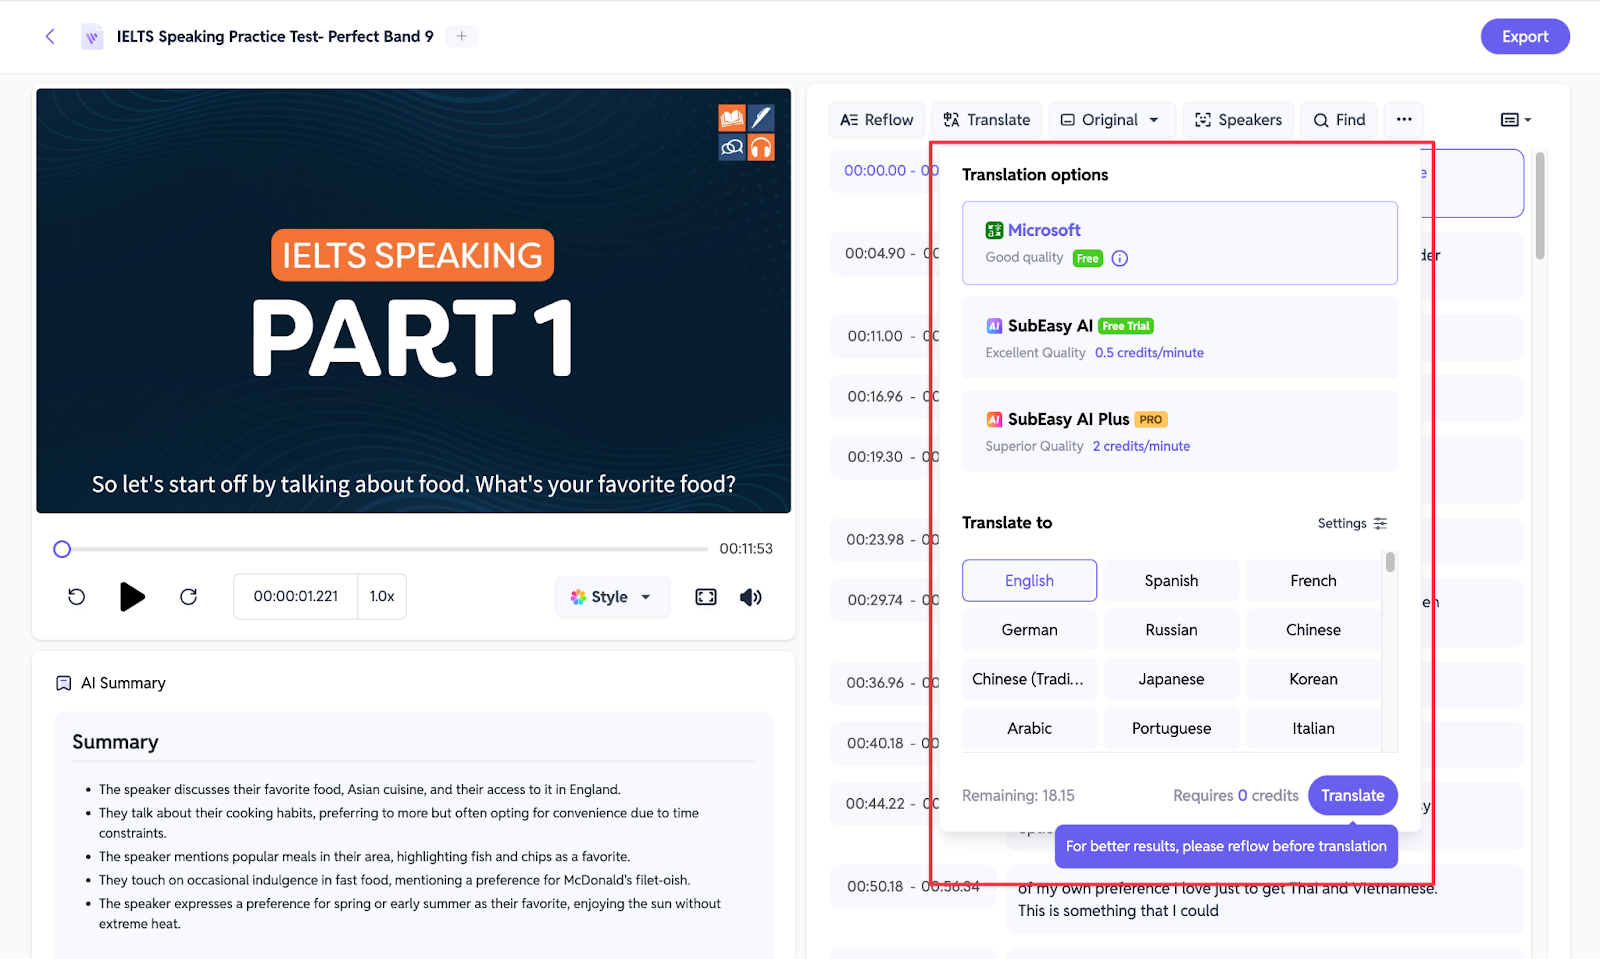Choose Portuguese as target language
This screenshot has width=1600, height=959.
click(x=1171, y=728)
